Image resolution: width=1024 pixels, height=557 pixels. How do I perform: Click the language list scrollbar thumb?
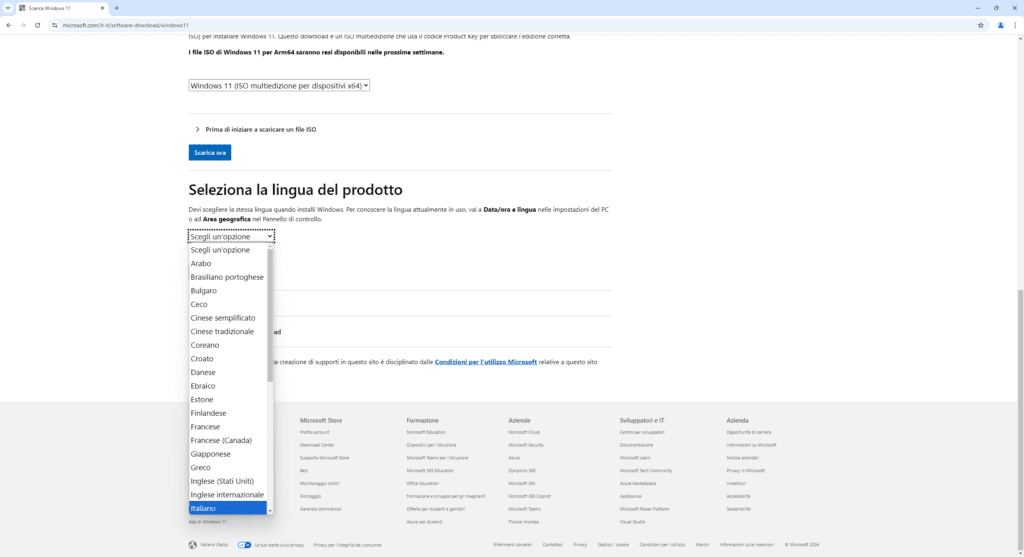tap(270, 315)
